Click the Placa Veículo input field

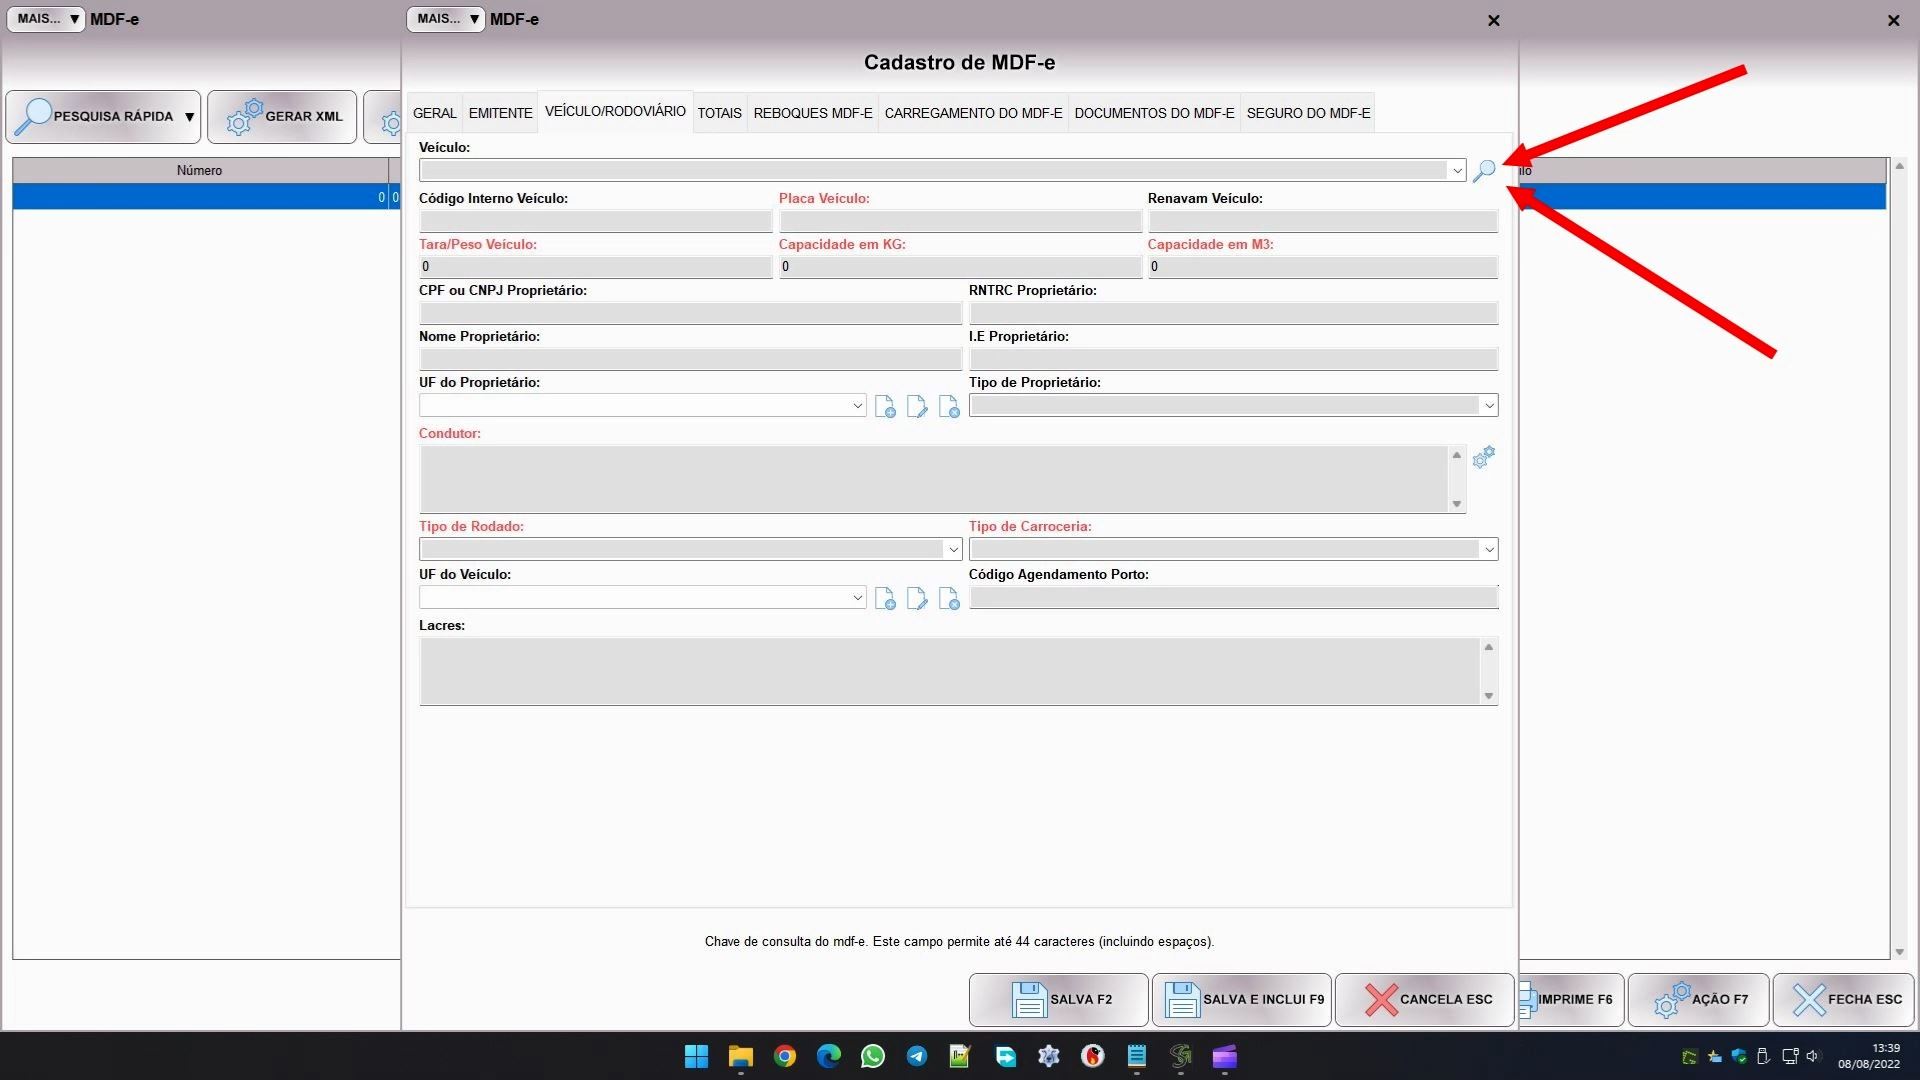[960, 221]
